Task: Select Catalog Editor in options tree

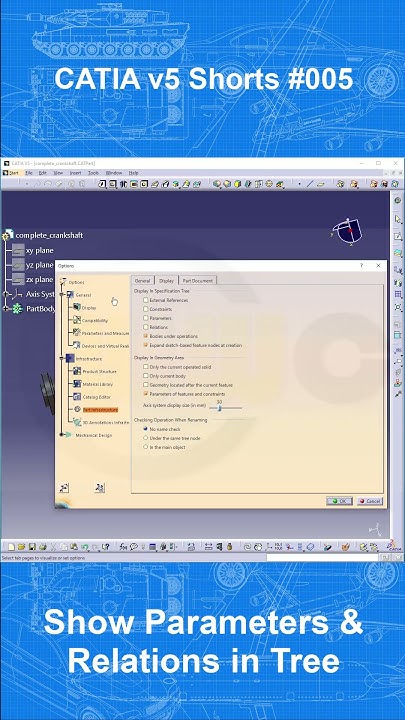Action: point(96,397)
